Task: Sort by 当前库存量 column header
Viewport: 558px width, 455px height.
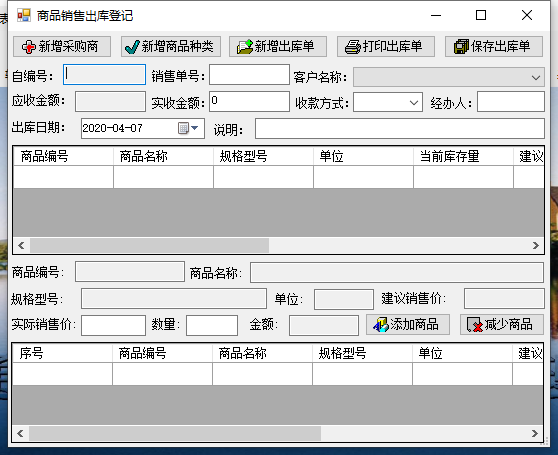Action: tap(463, 156)
